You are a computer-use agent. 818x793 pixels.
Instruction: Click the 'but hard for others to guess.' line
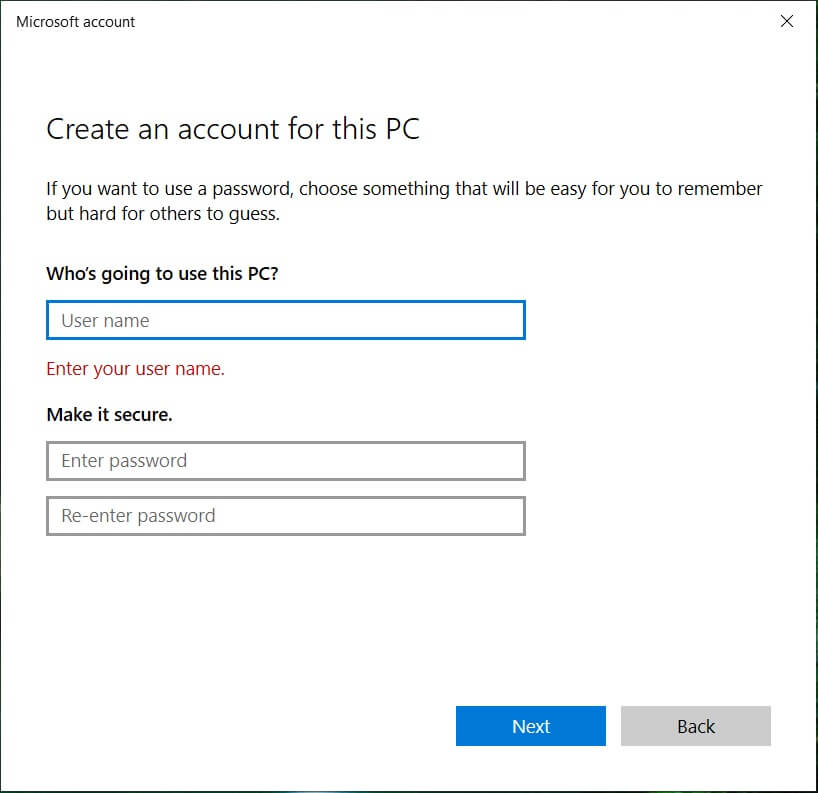[163, 214]
